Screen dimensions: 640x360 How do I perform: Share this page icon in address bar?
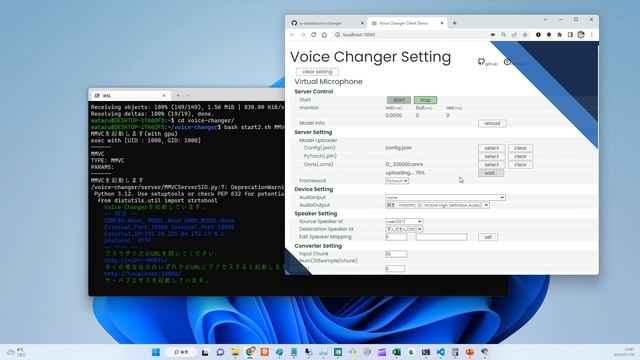point(514,35)
